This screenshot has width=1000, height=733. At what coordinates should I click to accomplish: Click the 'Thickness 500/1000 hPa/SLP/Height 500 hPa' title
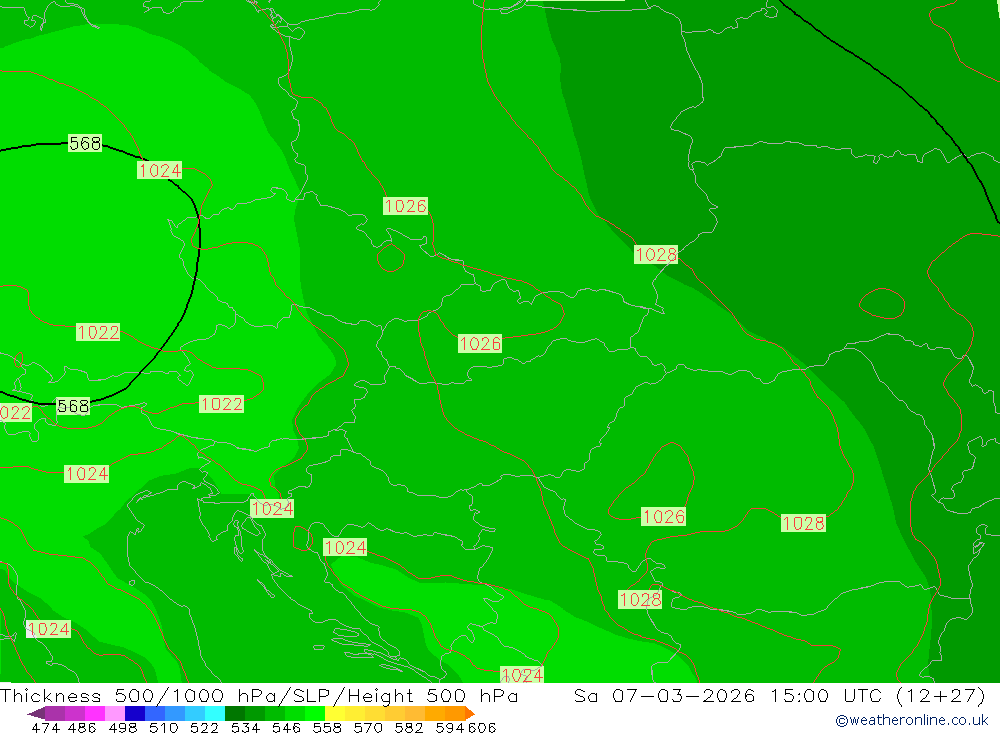pyautogui.click(x=259, y=695)
